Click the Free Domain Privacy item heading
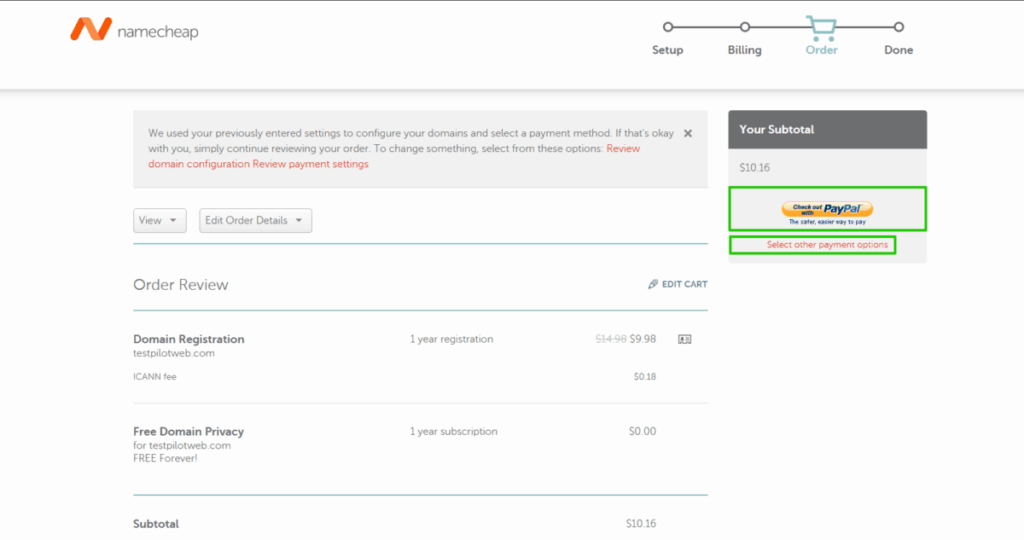The image size is (1024, 540). 188,431
